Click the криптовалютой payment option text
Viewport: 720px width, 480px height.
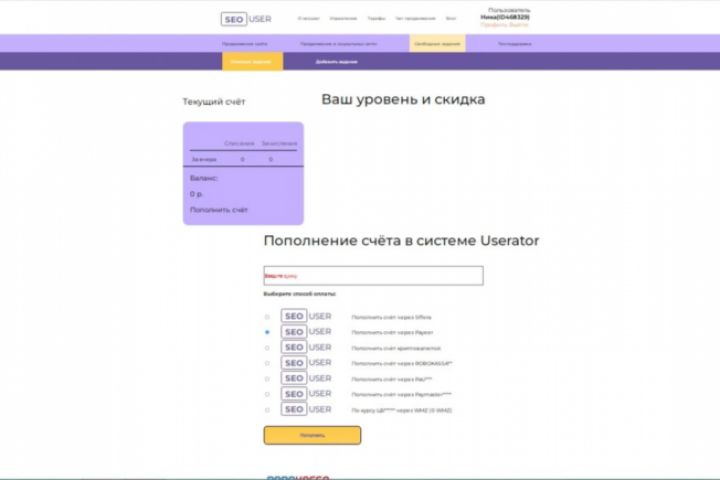(x=396, y=348)
